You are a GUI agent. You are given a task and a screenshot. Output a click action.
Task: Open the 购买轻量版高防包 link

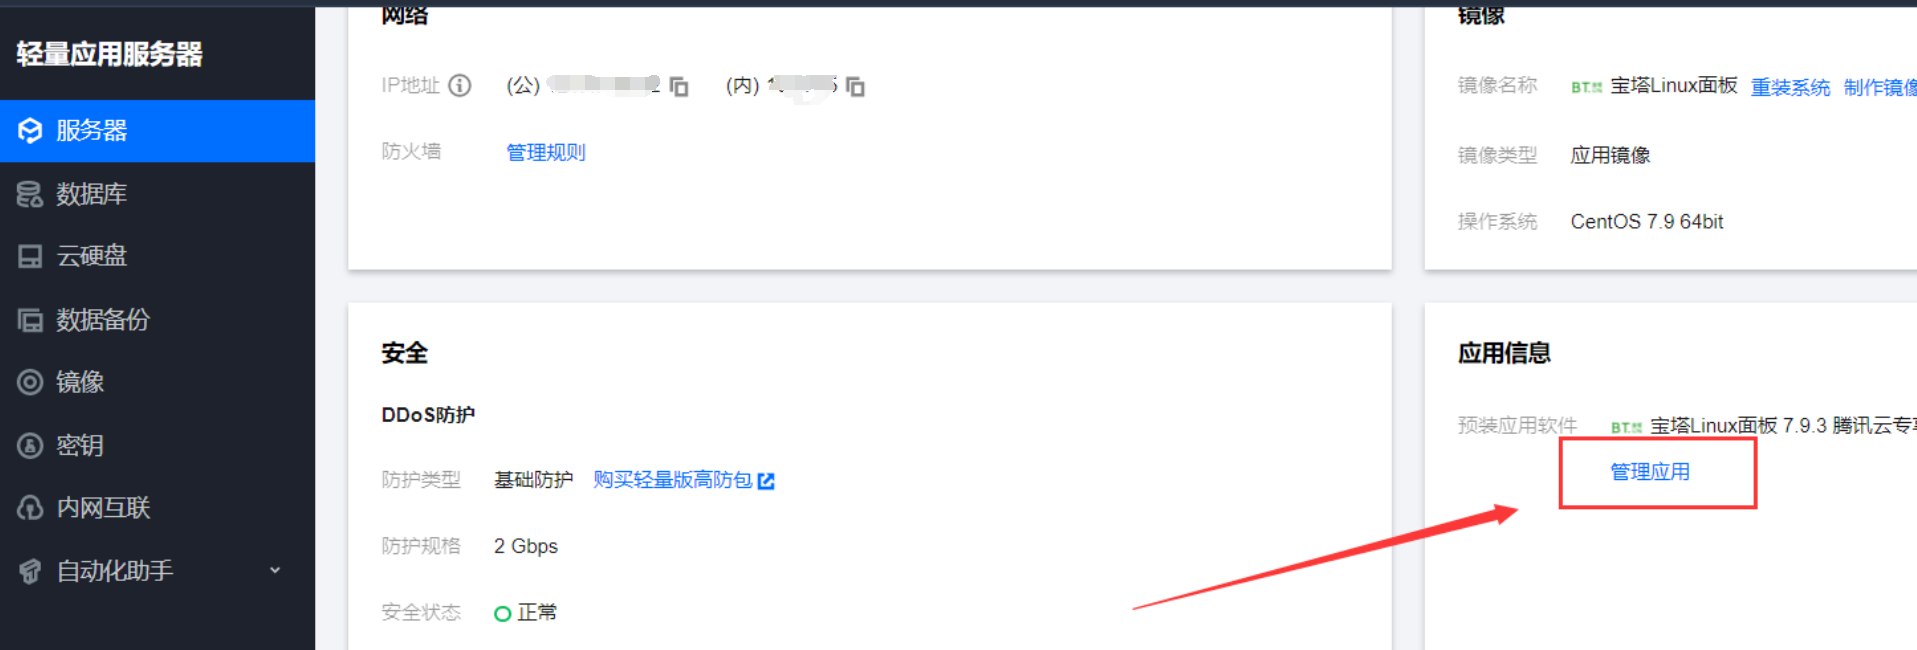click(x=673, y=480)
